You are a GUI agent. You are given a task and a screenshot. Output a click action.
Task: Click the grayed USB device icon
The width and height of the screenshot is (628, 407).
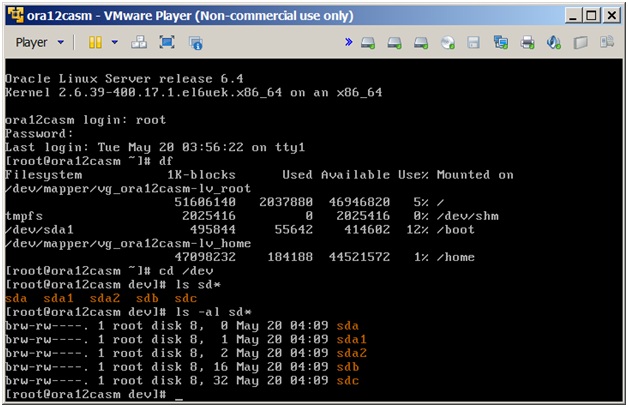click(580, 42)
